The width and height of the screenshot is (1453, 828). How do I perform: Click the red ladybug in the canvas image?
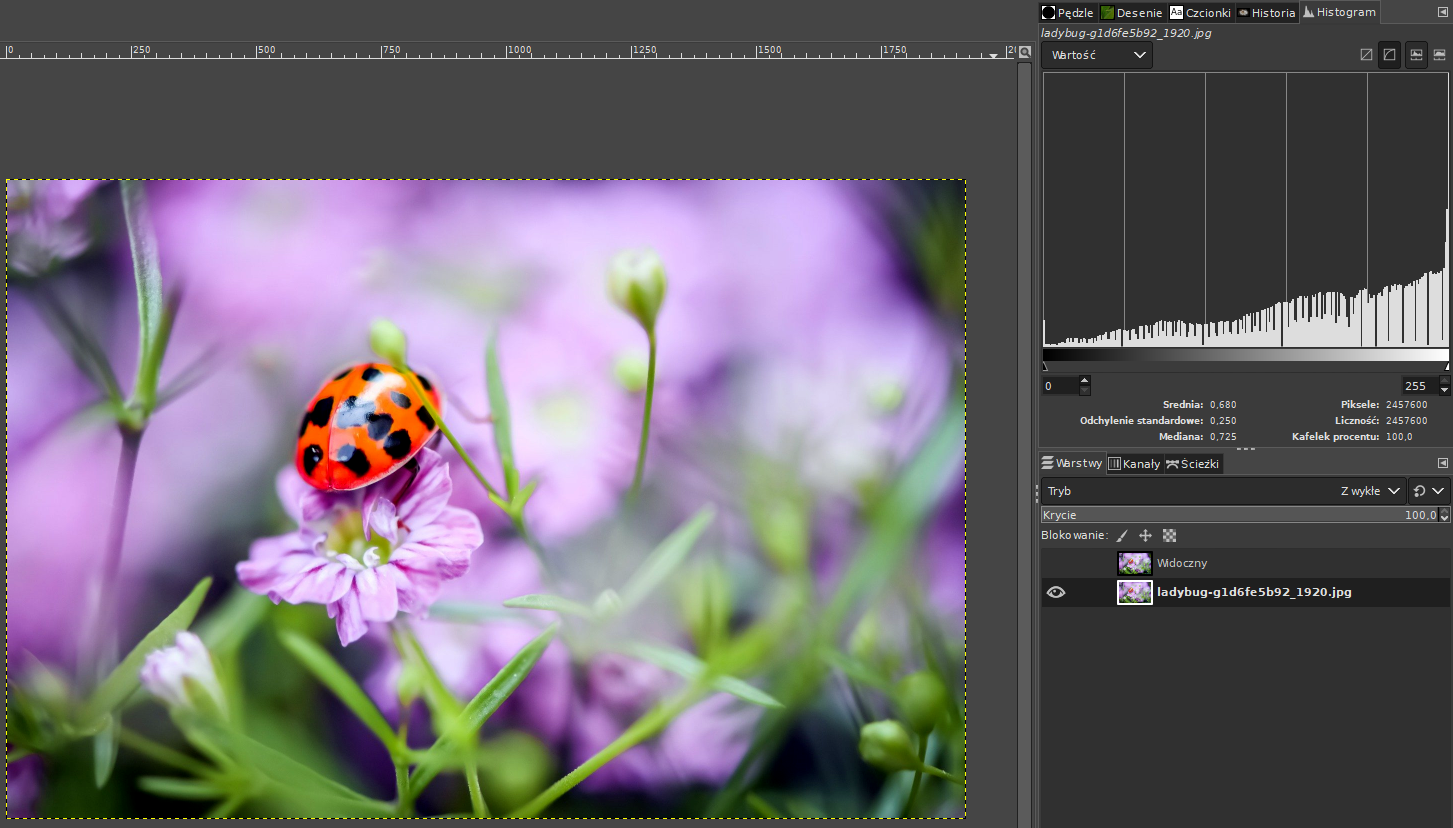tap(368, 426)
